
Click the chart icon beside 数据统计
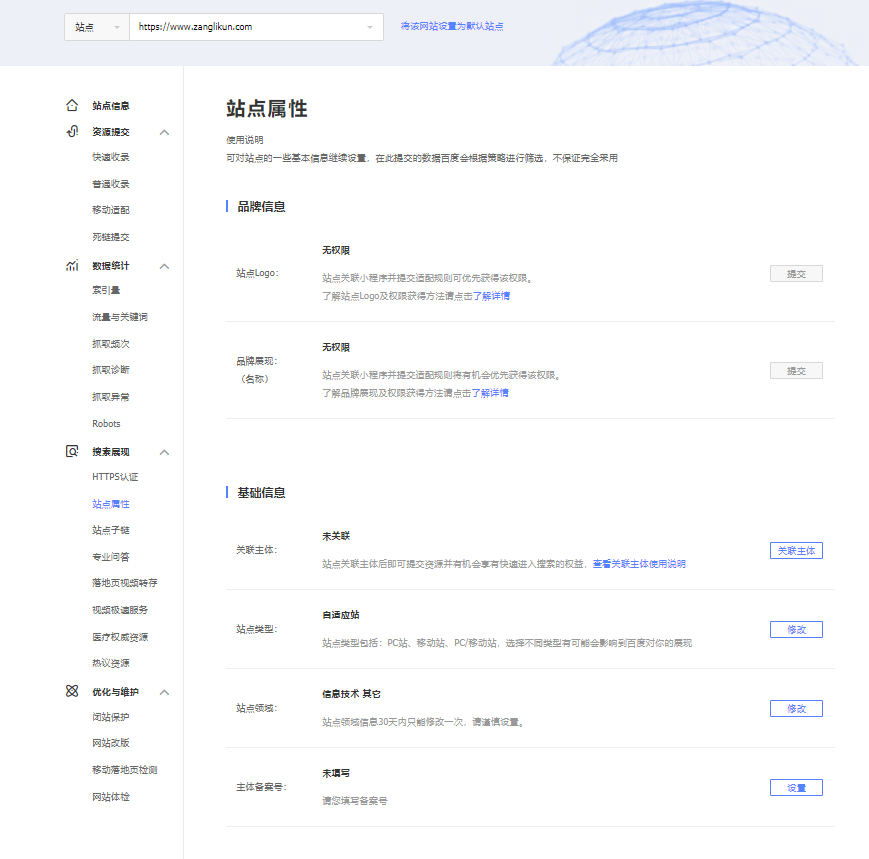(72, 266)
